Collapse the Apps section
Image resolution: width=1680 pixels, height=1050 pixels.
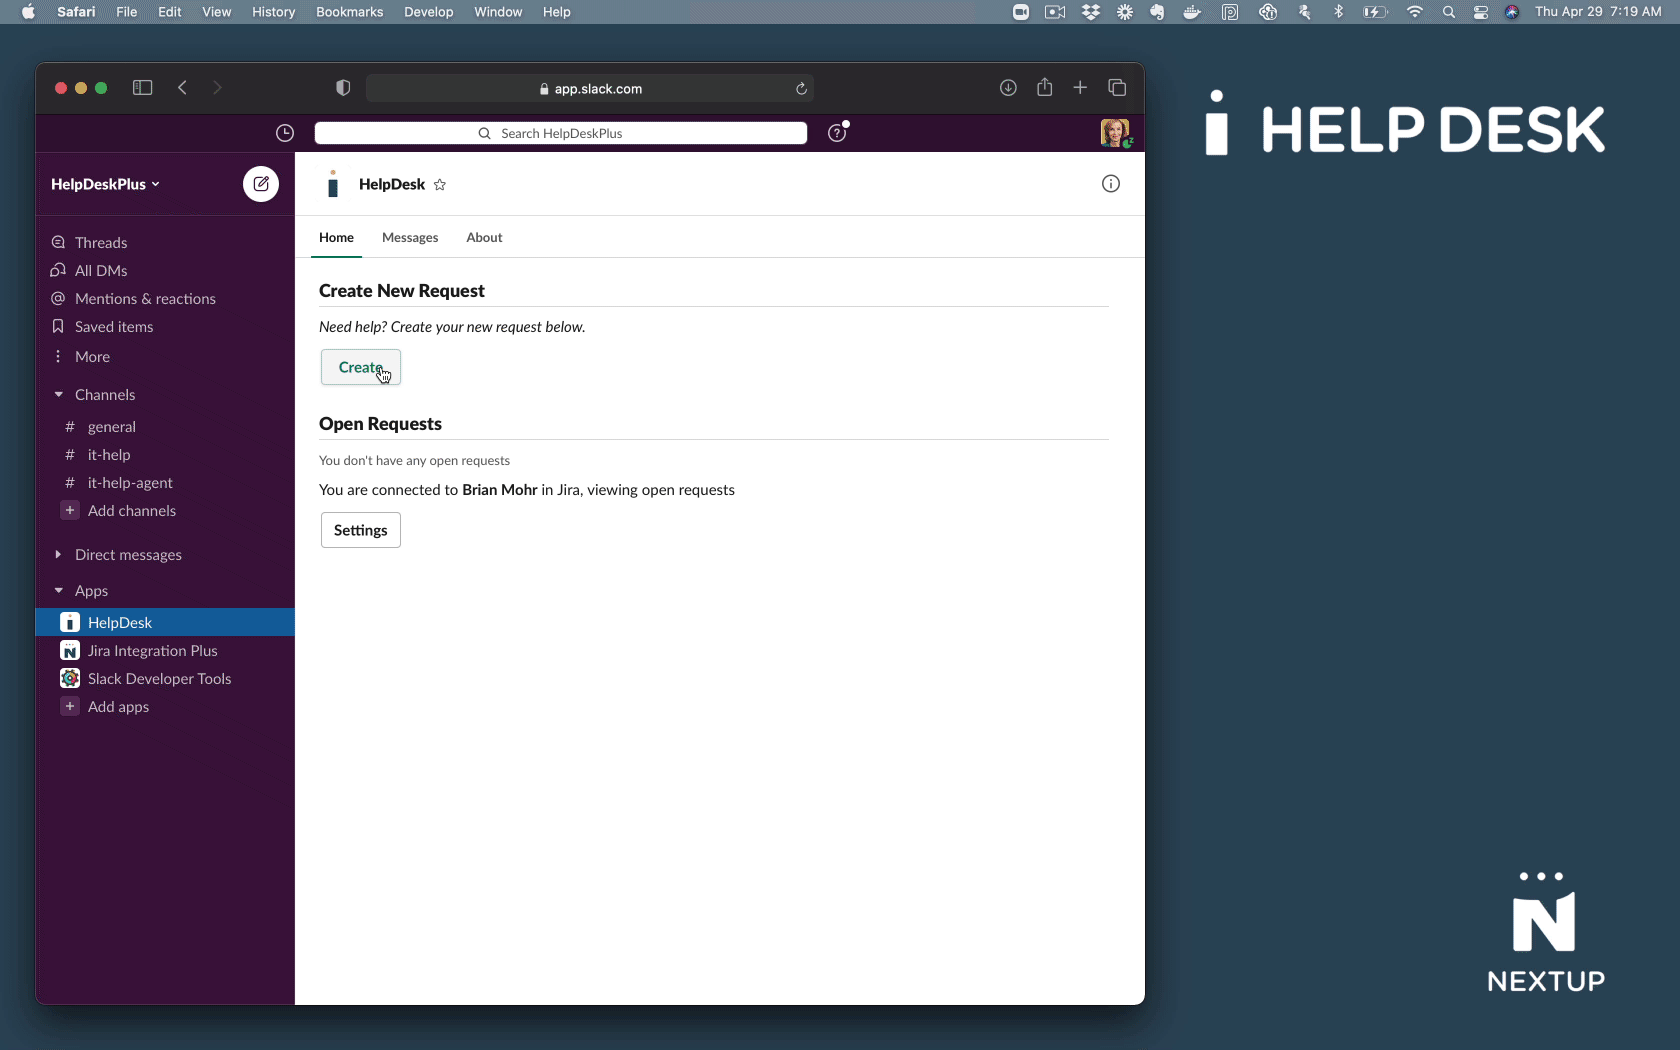click(58, 591)
